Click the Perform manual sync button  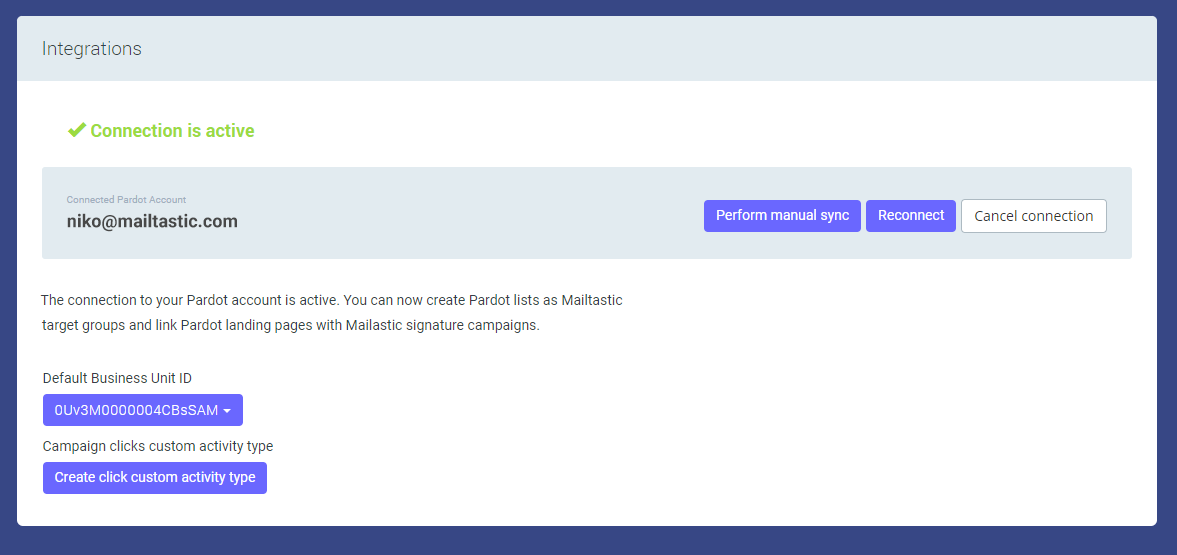click(x=782, y=216)
